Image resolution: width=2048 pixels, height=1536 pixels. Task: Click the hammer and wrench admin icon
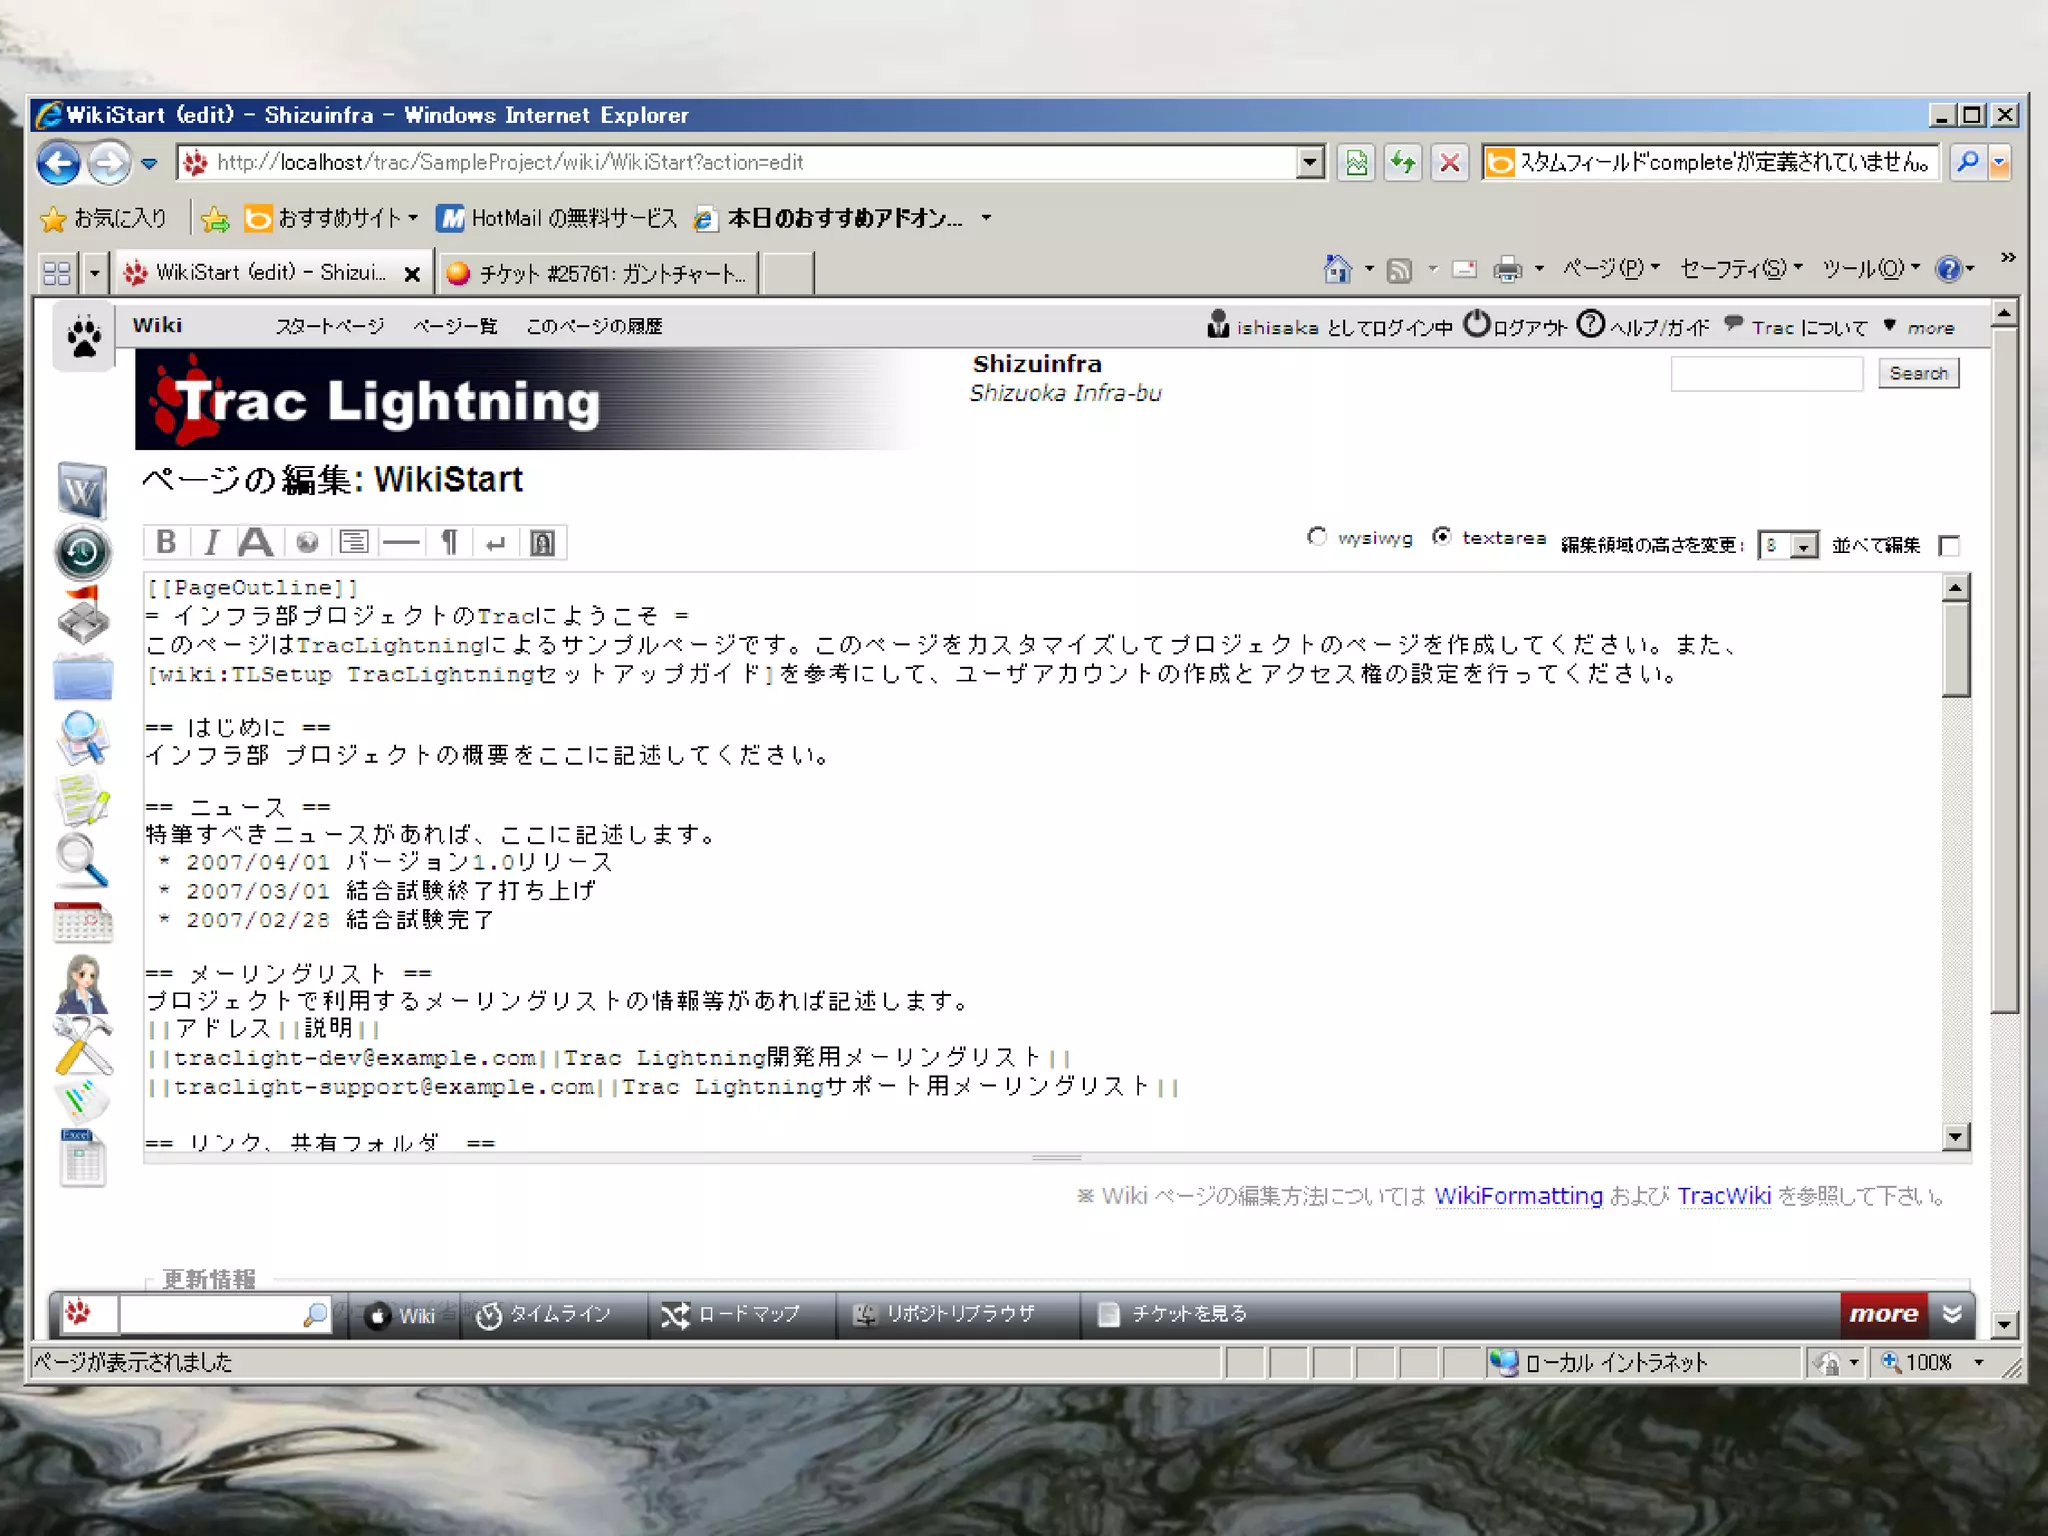82,1045
